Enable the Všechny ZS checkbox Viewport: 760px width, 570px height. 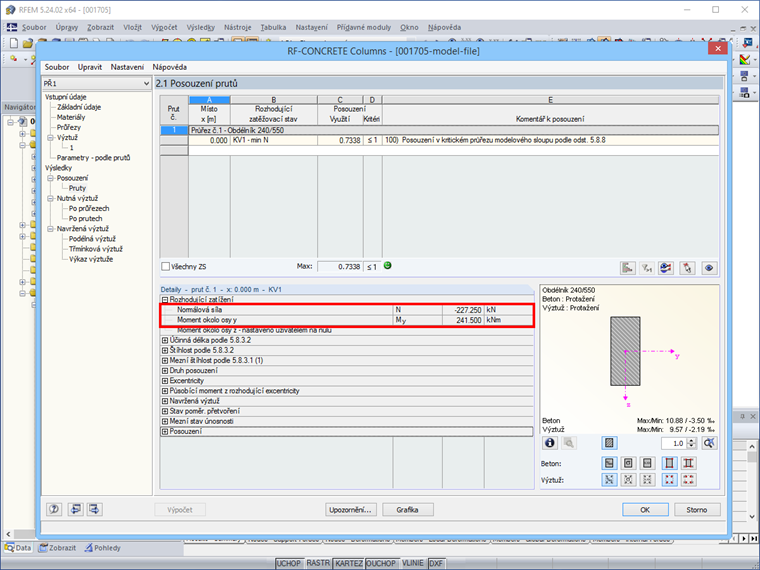pos(166,267)
